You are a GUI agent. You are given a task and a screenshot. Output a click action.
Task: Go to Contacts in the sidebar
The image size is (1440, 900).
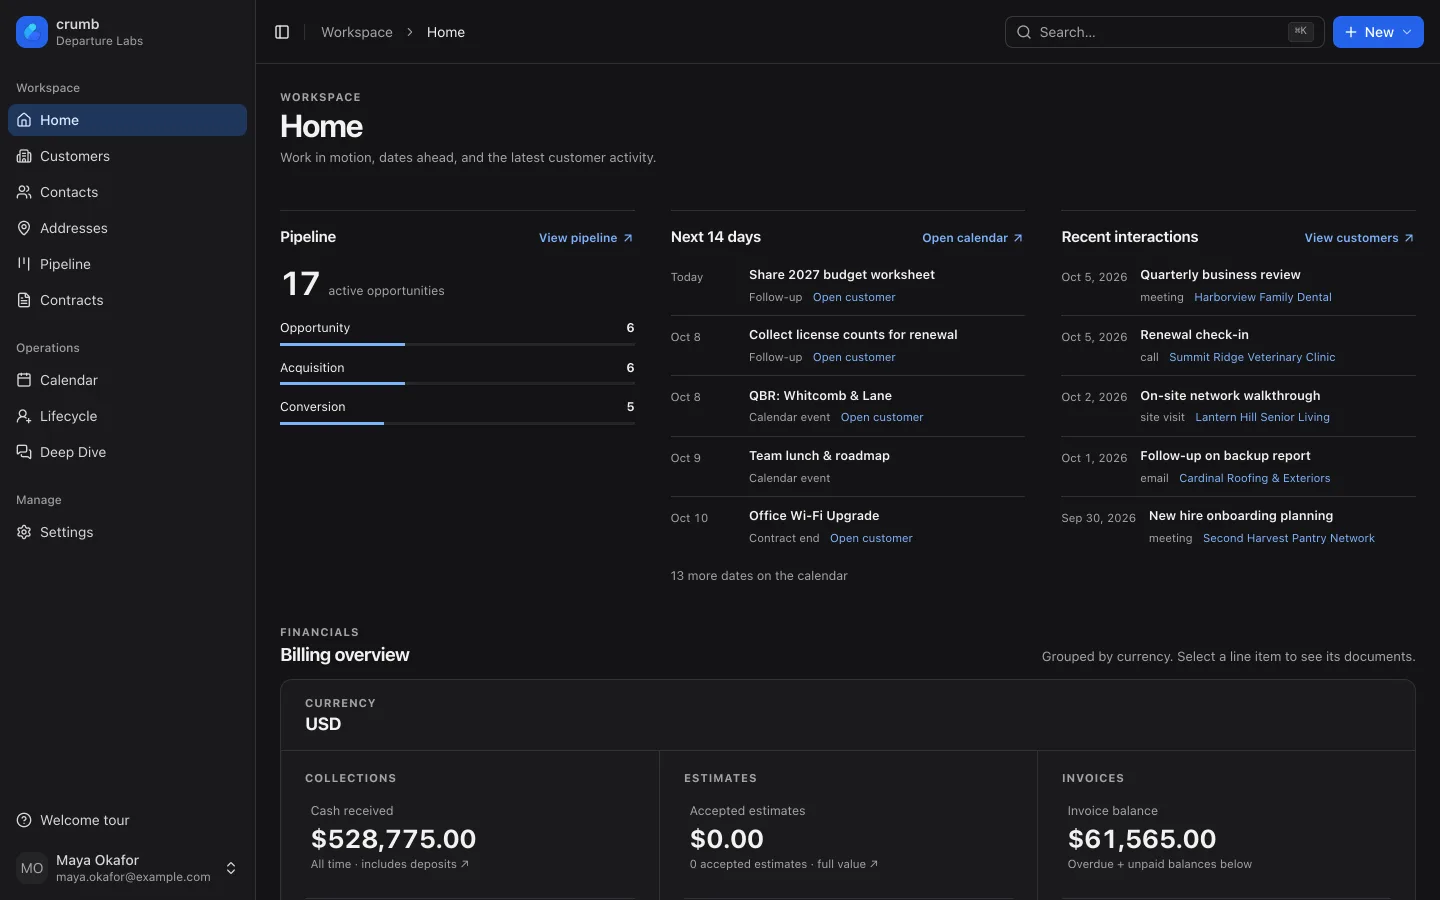[x=127, y=192]
